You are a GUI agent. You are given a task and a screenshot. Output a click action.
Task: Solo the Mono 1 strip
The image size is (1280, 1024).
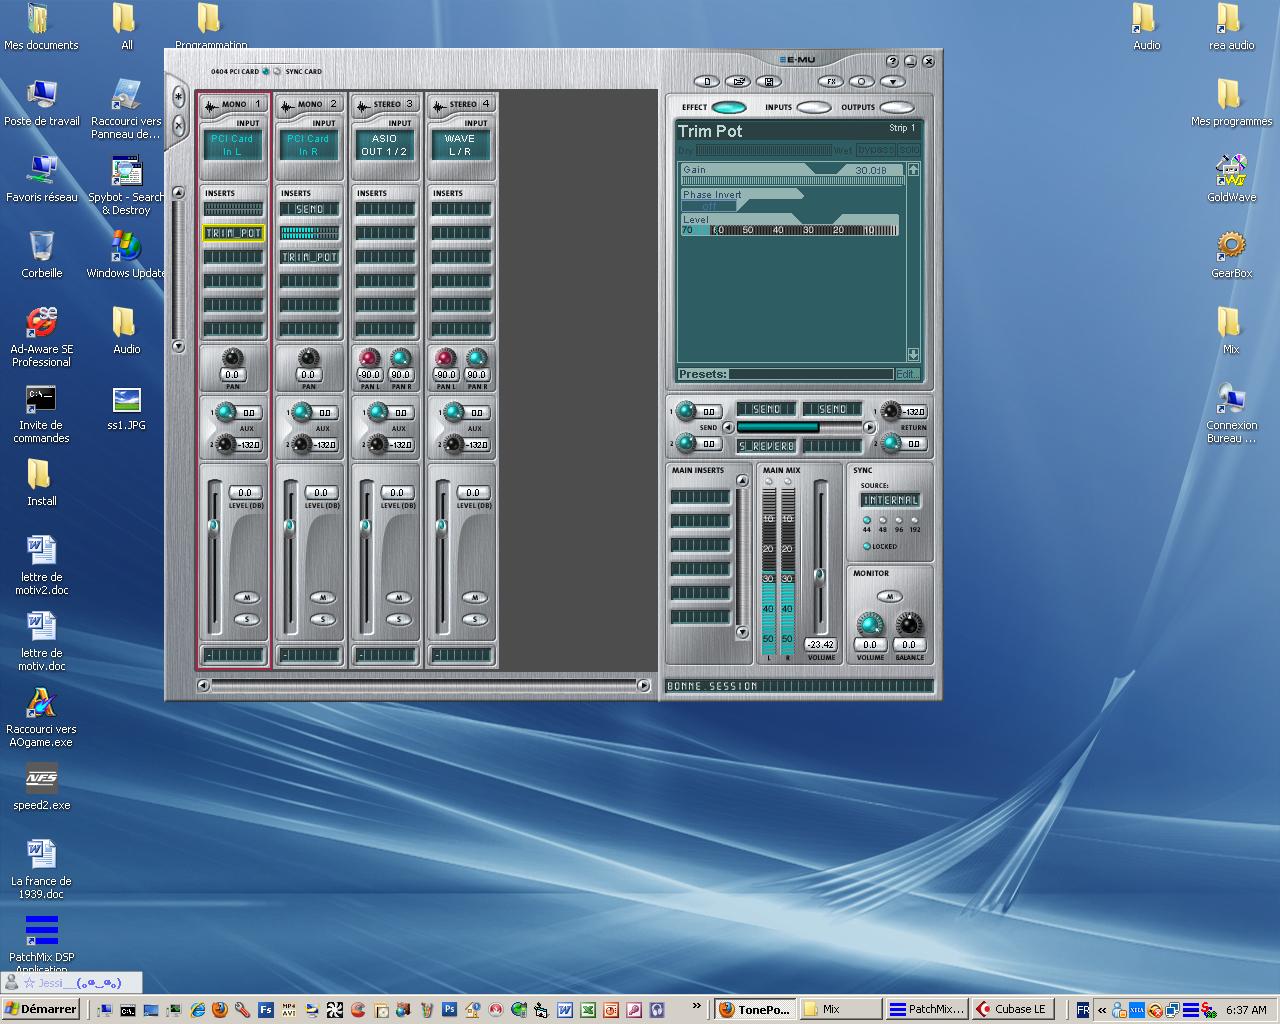(246, 619)
